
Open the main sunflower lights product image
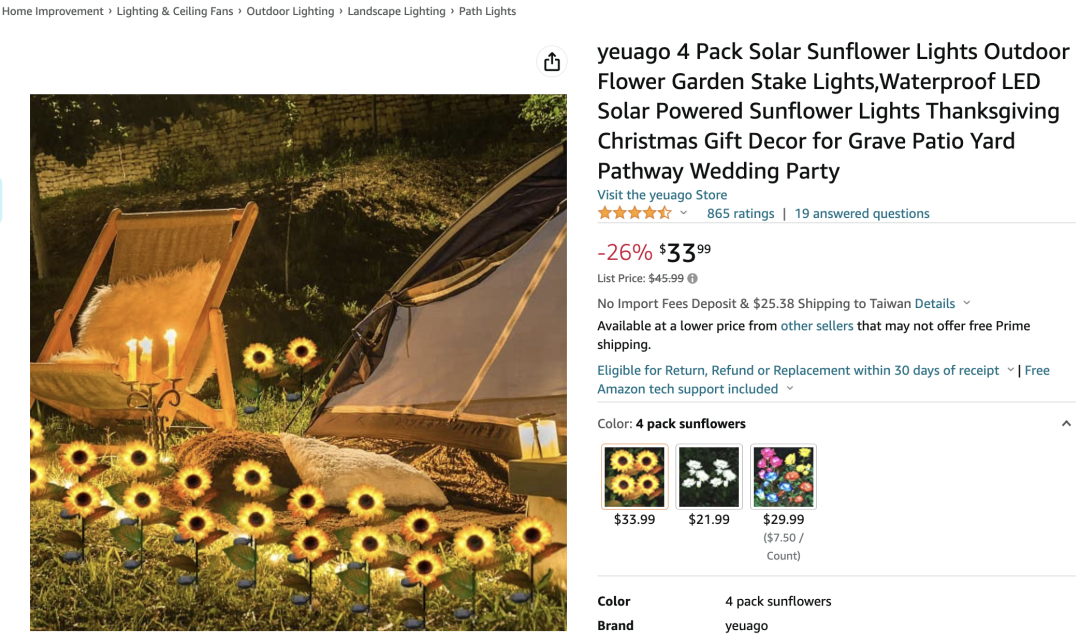[x=298, y=362]
